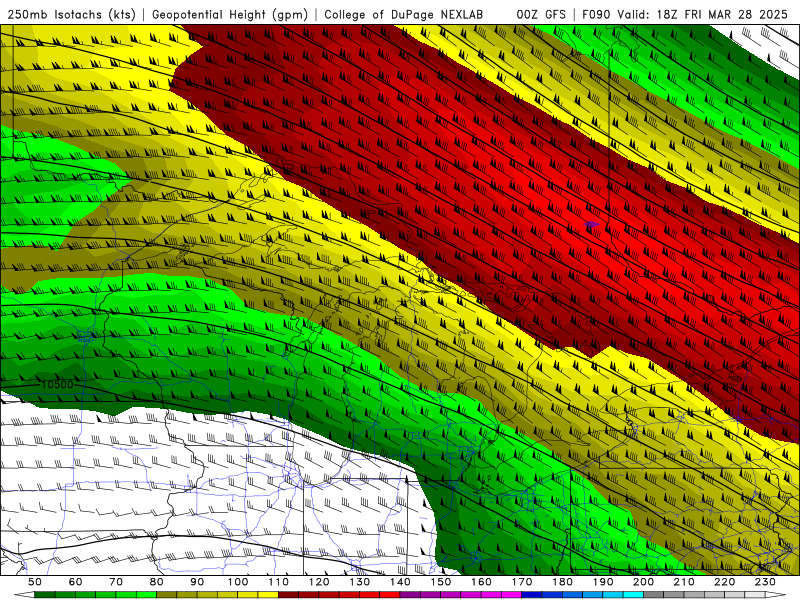
Task: Click legend value 220
Action: click(724, 582)
